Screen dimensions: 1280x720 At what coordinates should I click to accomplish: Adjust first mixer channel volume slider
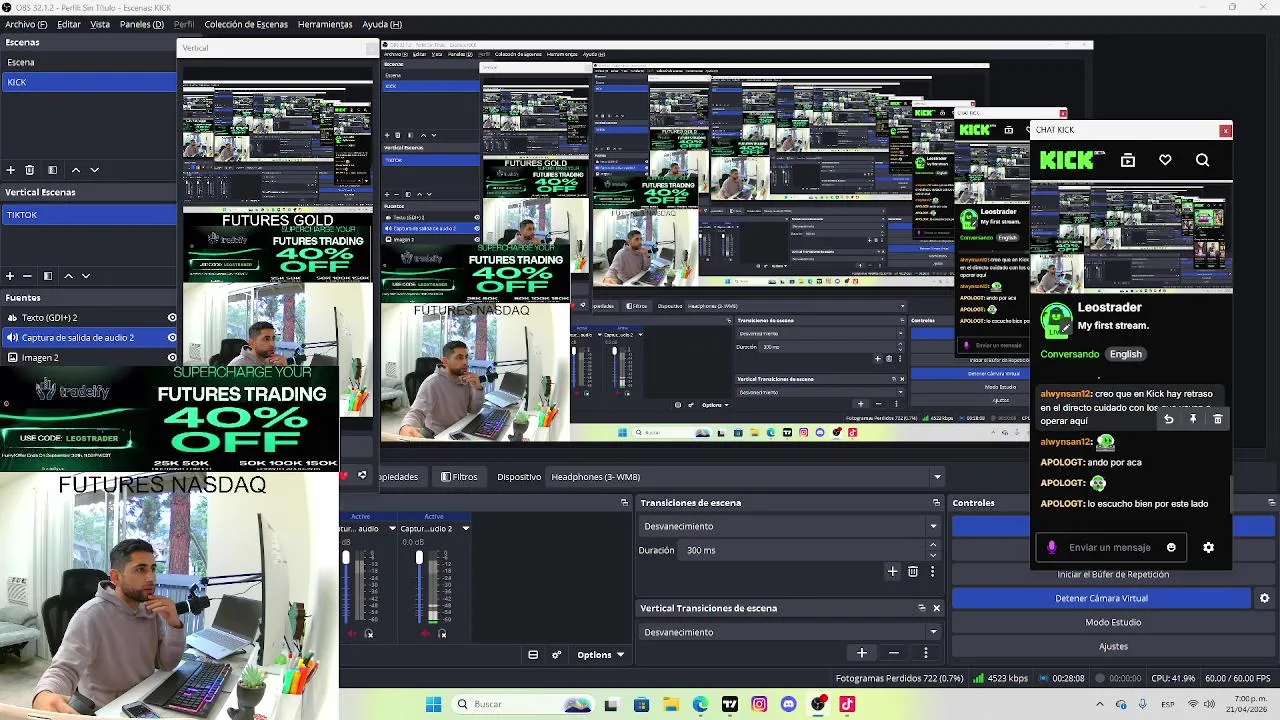[x=346, y=586]
